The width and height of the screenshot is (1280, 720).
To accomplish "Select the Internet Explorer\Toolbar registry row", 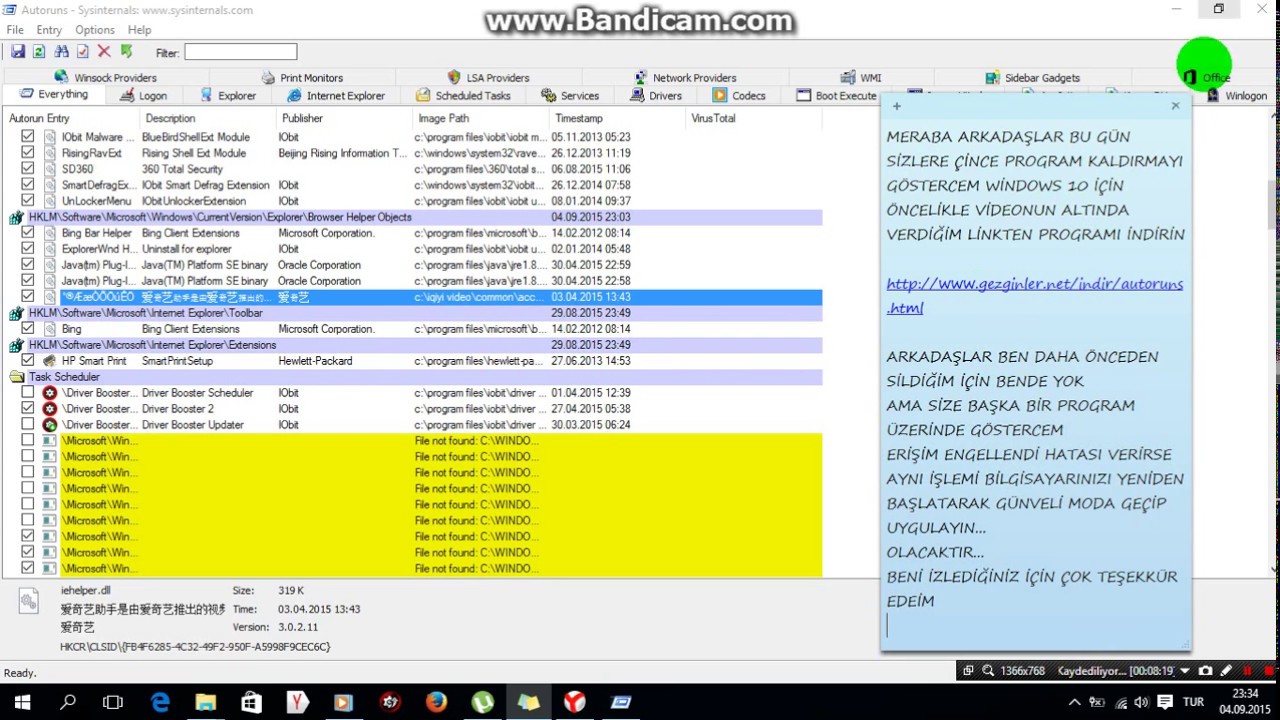I will 413,313.
